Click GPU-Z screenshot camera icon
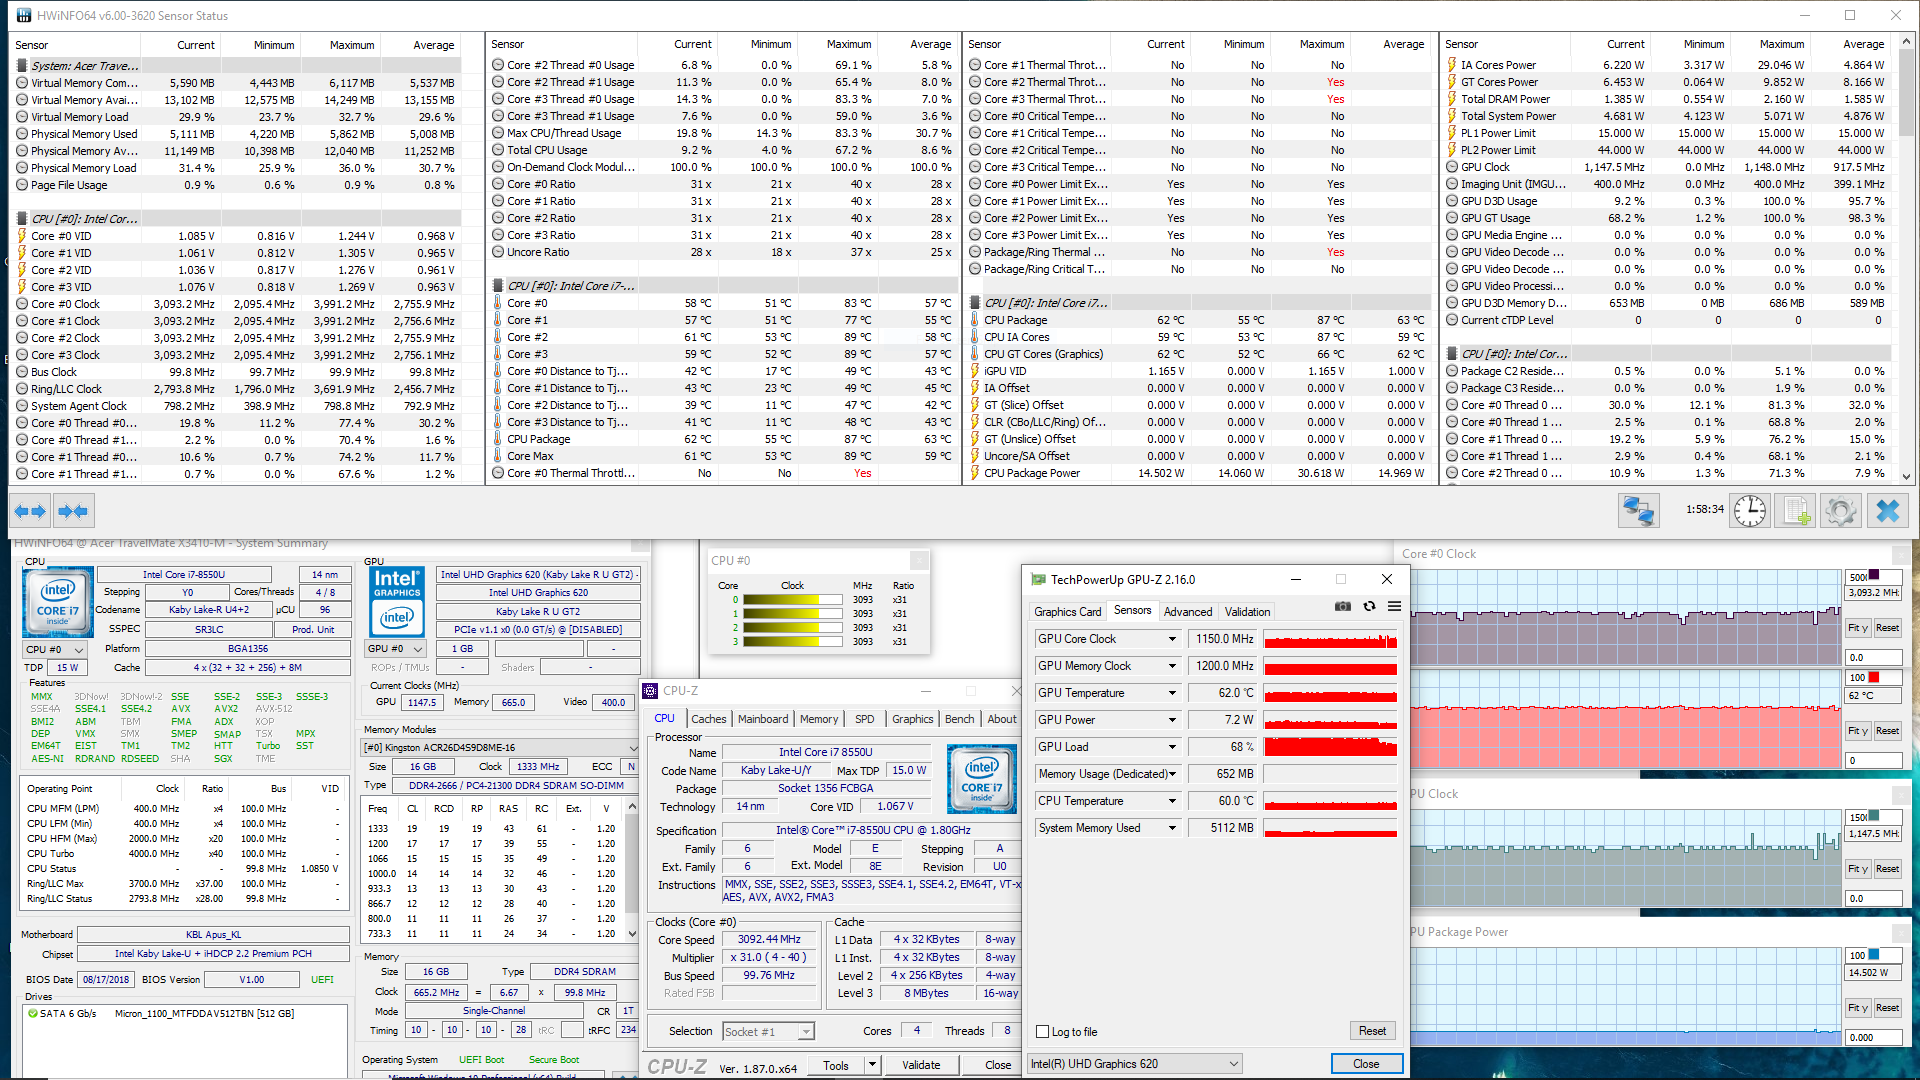 [x=1343, y=607]
